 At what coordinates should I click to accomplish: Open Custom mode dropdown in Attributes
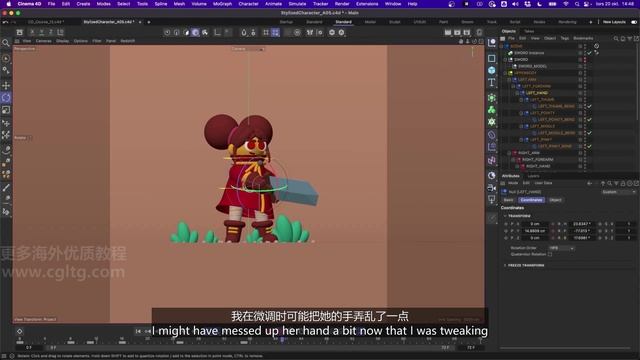pos(619,192)
